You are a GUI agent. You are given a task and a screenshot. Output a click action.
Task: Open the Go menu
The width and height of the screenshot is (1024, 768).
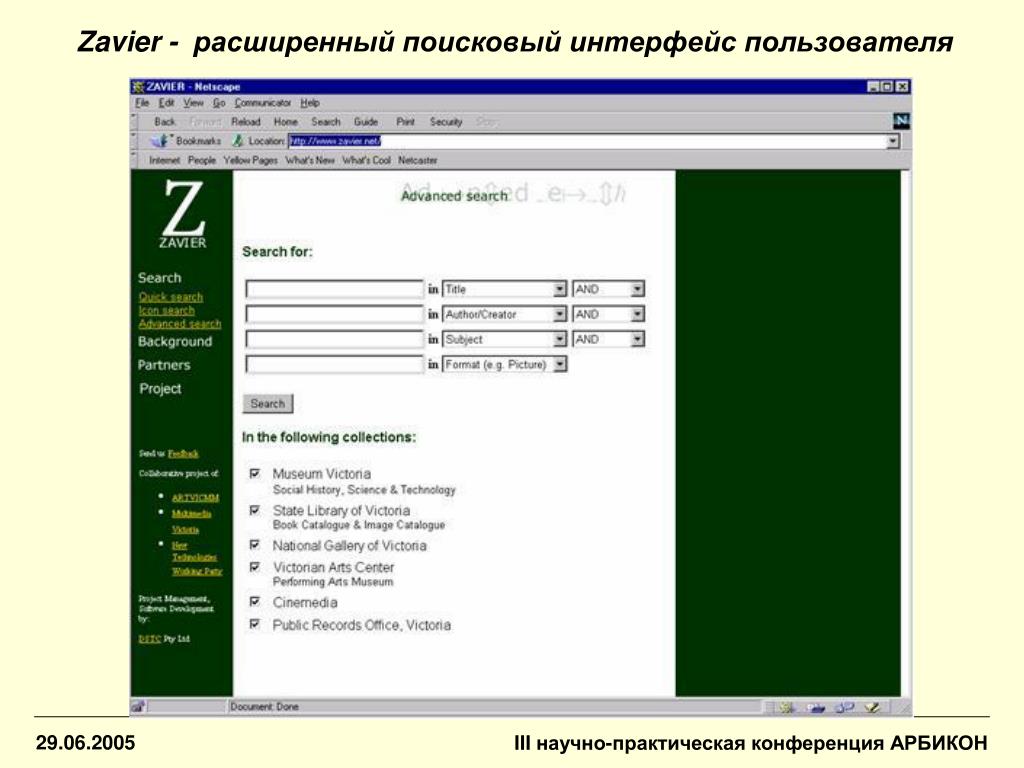point(219,103)
